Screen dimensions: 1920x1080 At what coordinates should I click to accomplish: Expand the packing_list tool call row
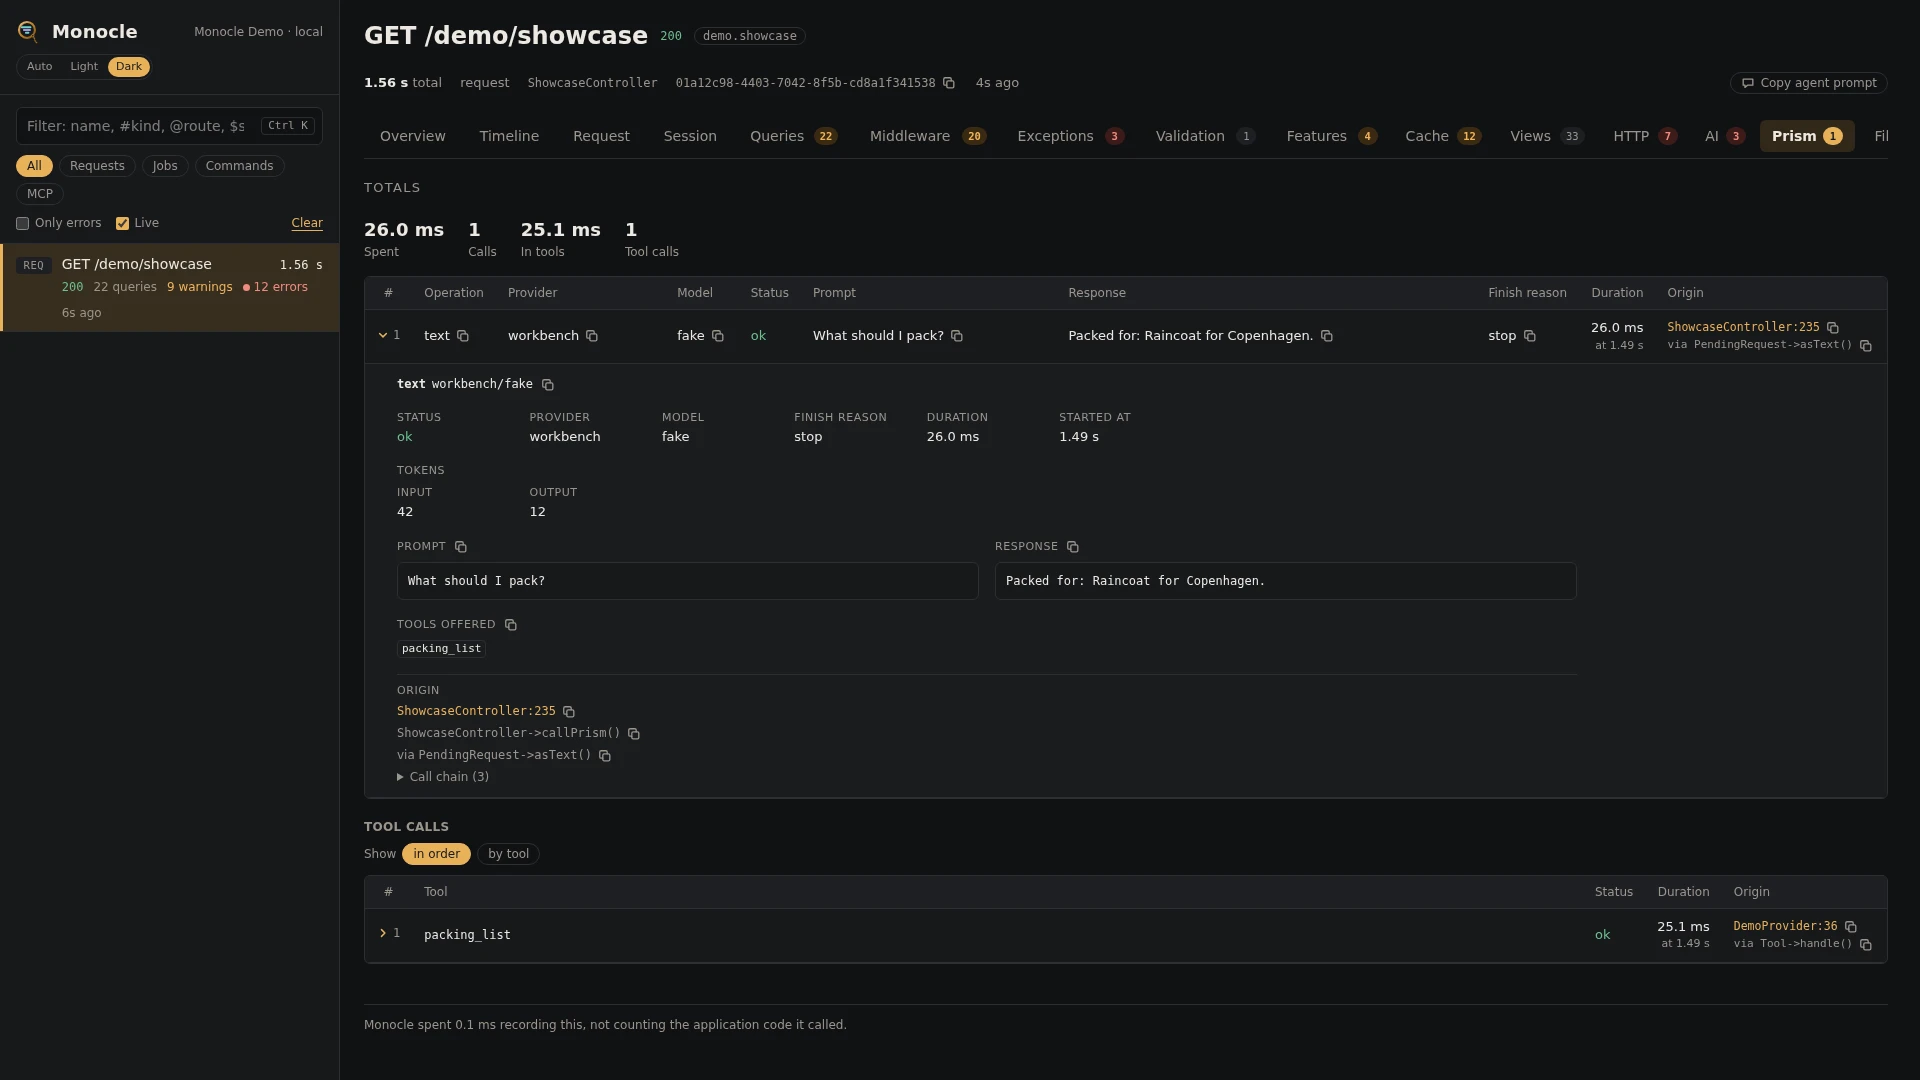(x=383, y=933)
